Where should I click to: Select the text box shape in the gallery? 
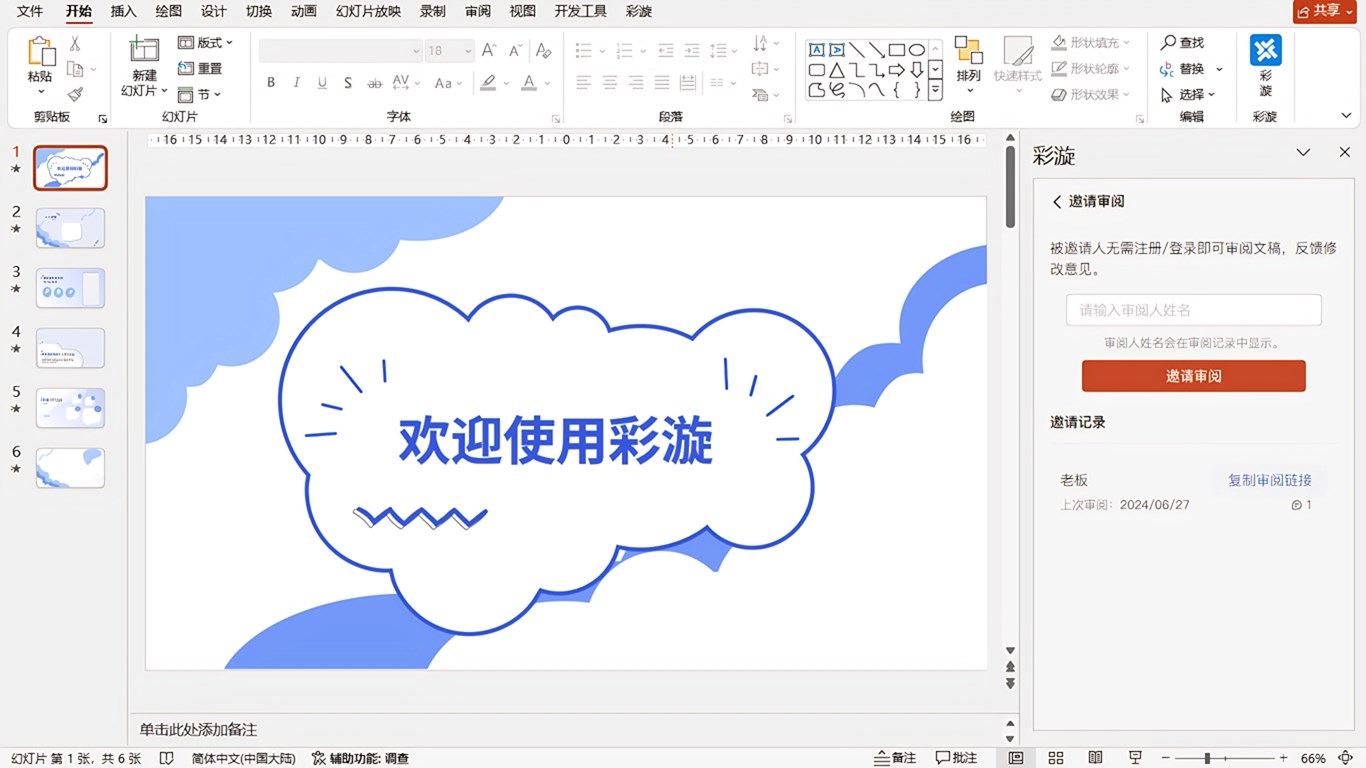pyautogui.click(x=816, y=50)
